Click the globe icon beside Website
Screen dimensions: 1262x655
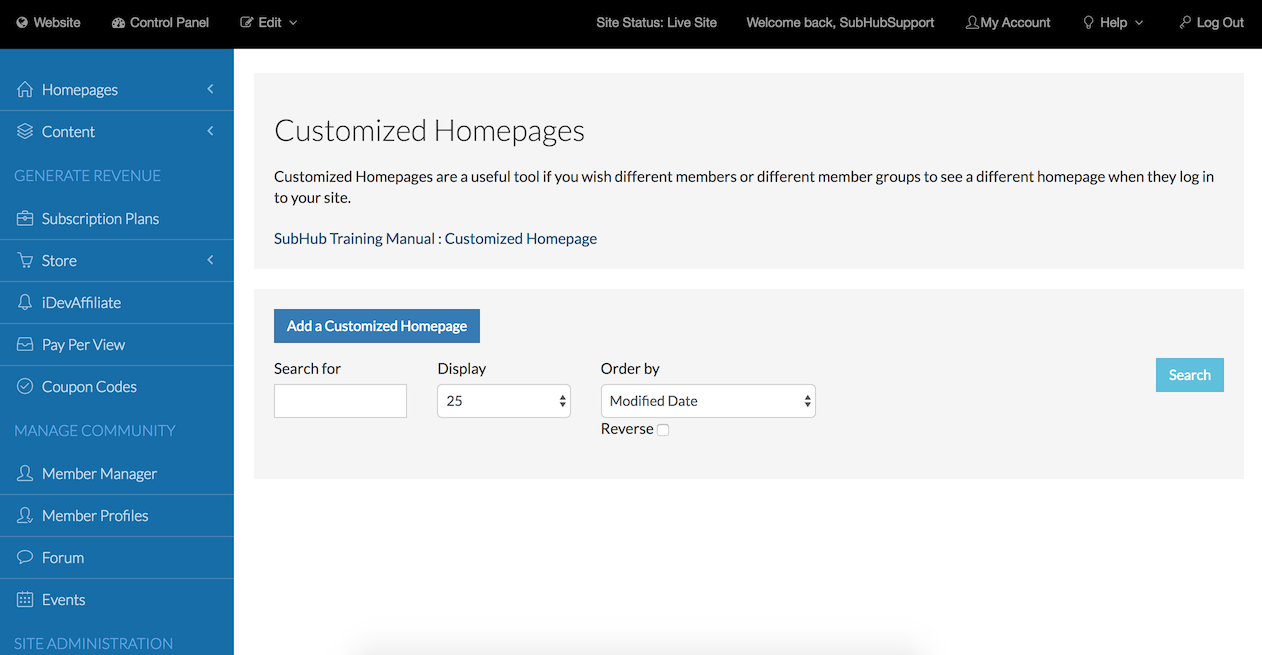(22, 23)
